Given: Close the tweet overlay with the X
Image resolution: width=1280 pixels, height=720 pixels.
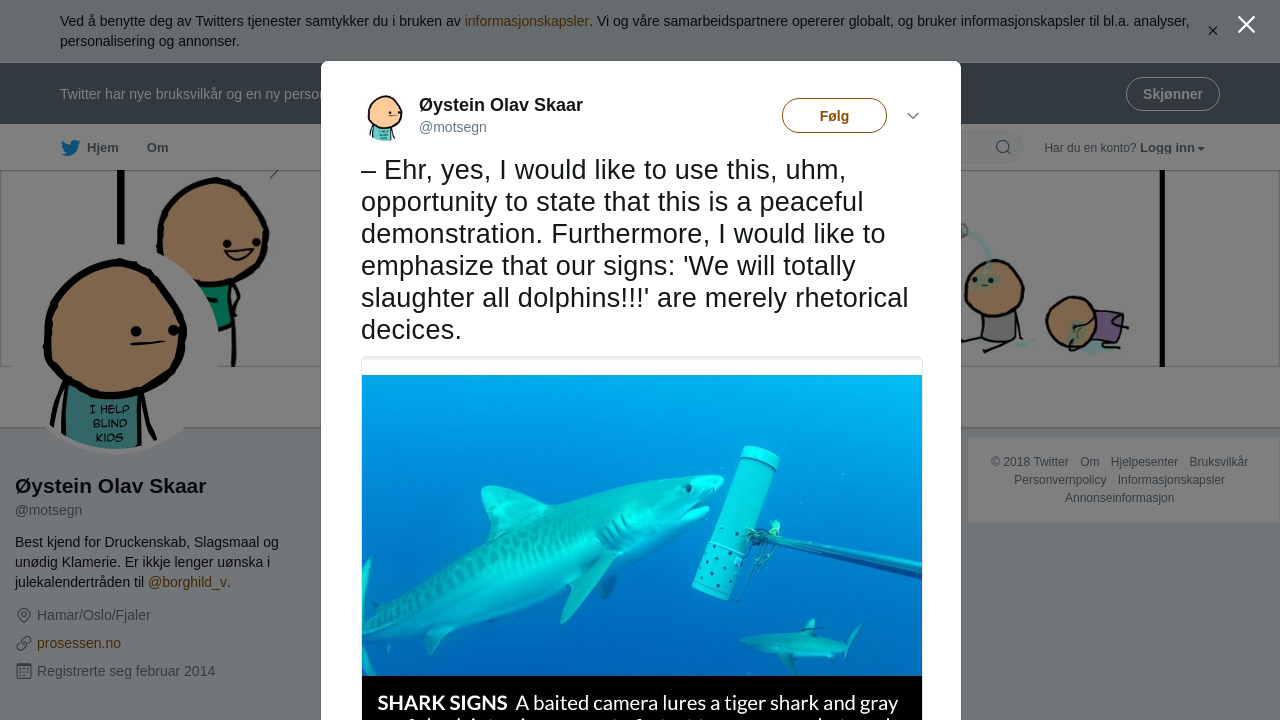Looking at the screenshot, I should coord(1246,25).
